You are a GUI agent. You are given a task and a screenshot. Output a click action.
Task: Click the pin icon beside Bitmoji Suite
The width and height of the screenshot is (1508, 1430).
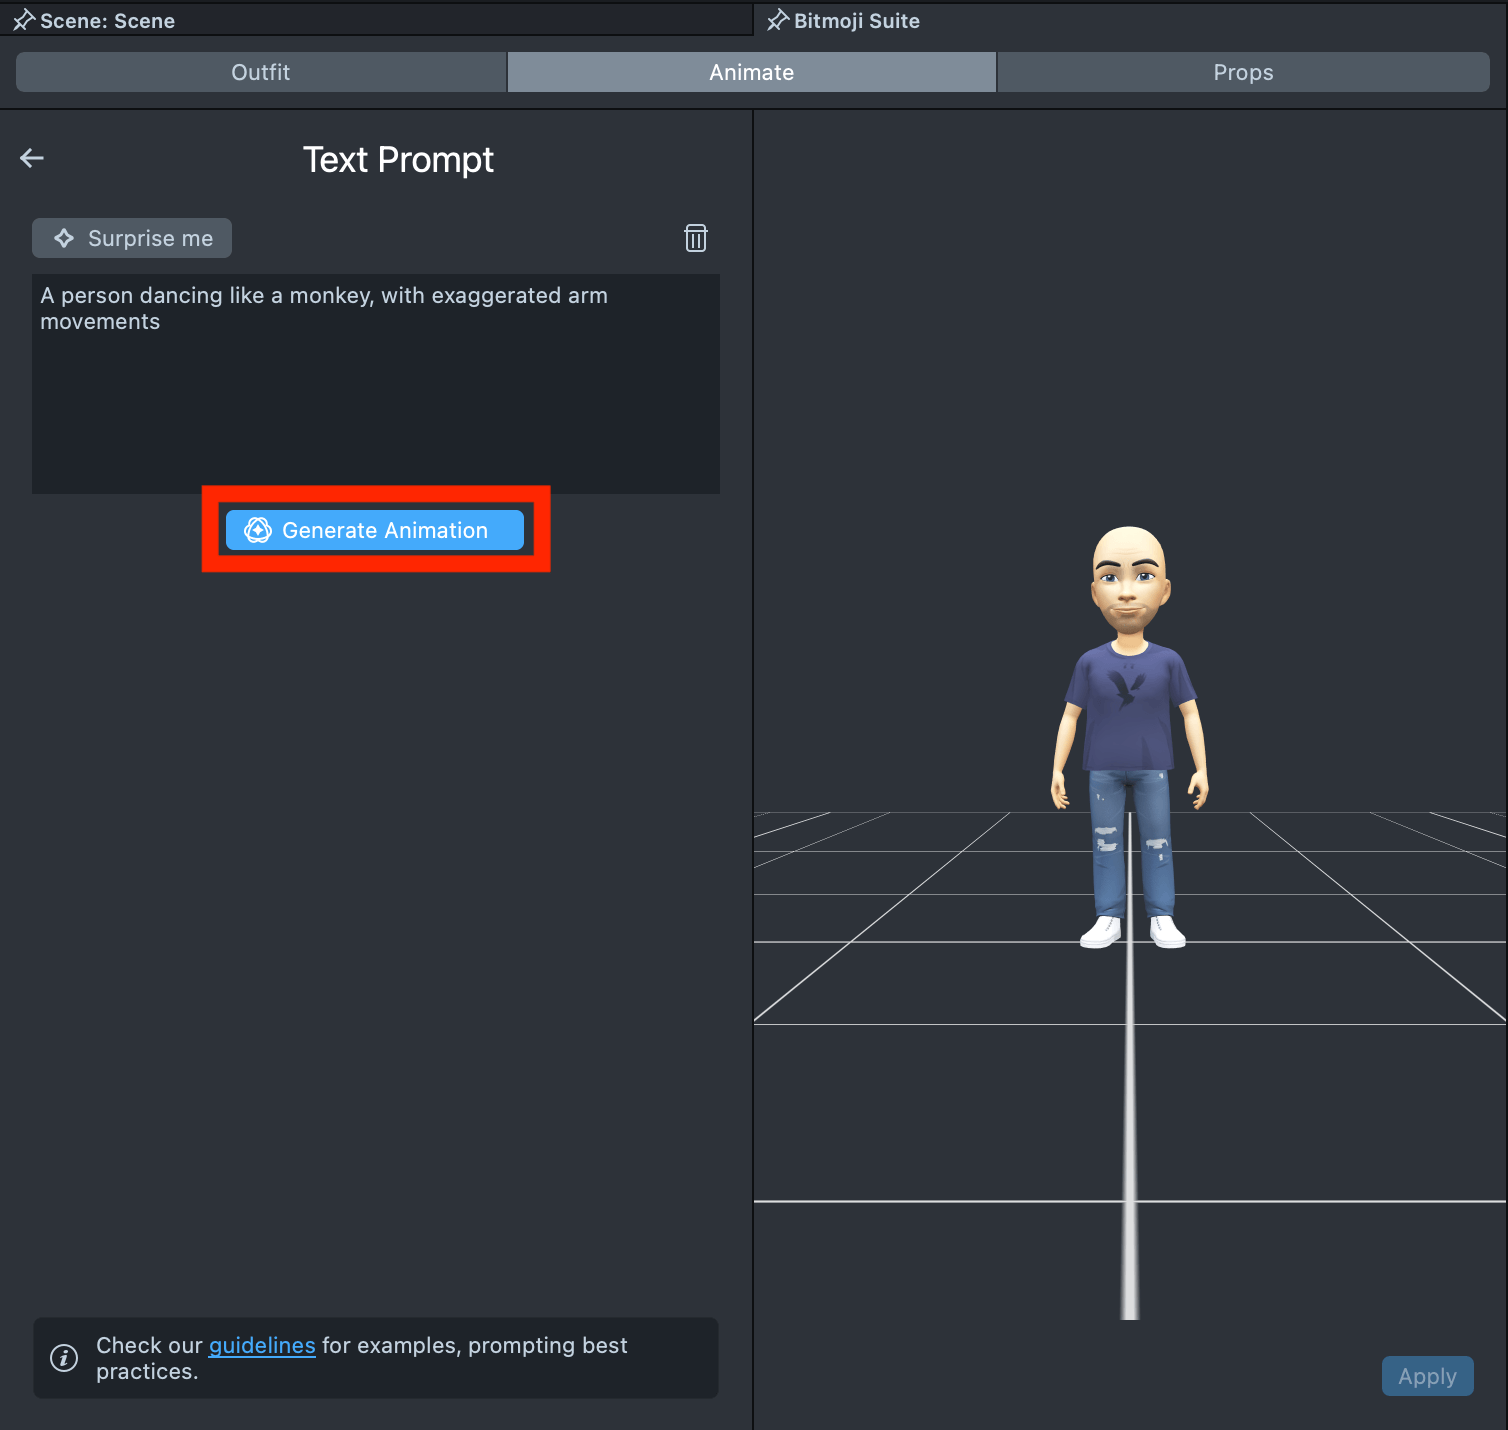pyautogui.click(x=777, y=21)
